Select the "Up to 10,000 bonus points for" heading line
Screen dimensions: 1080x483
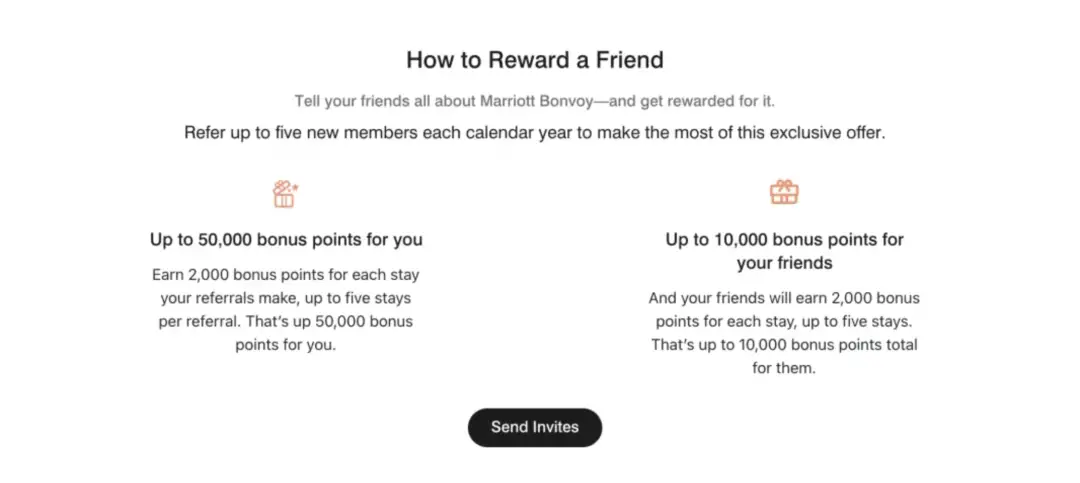(x=784, y=240)
